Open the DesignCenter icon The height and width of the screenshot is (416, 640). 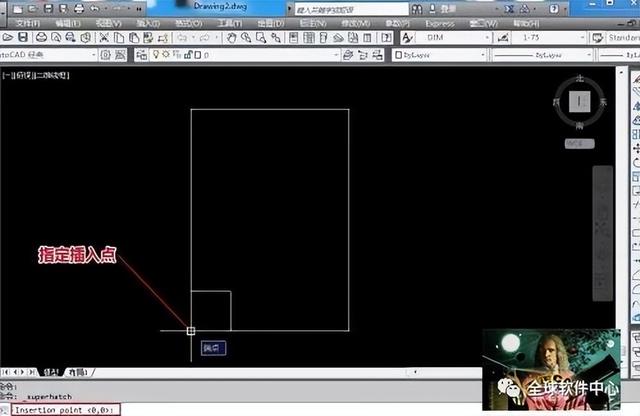[x=309, y=38]
